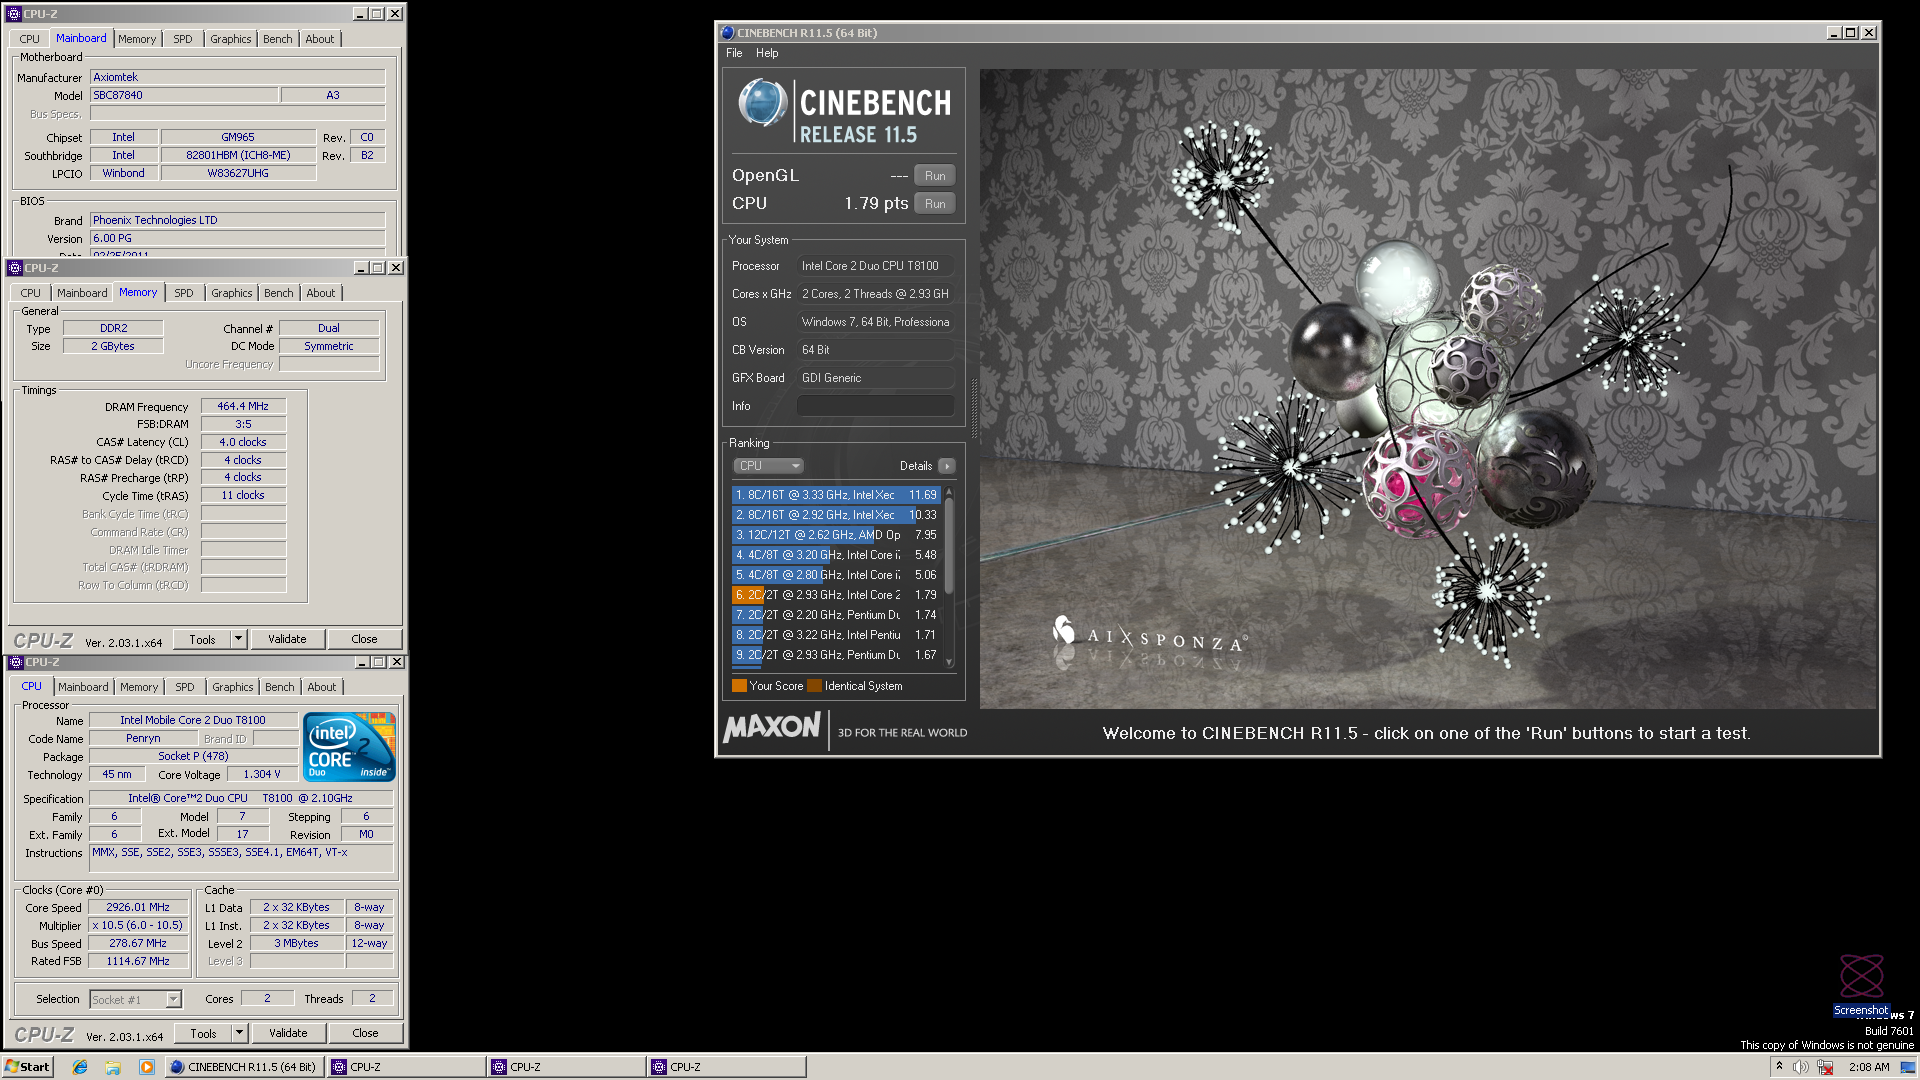Click the volume speaker tray icon
The height and width of the screenshot is (1080, 1920).
(x=1800, y=1067)
